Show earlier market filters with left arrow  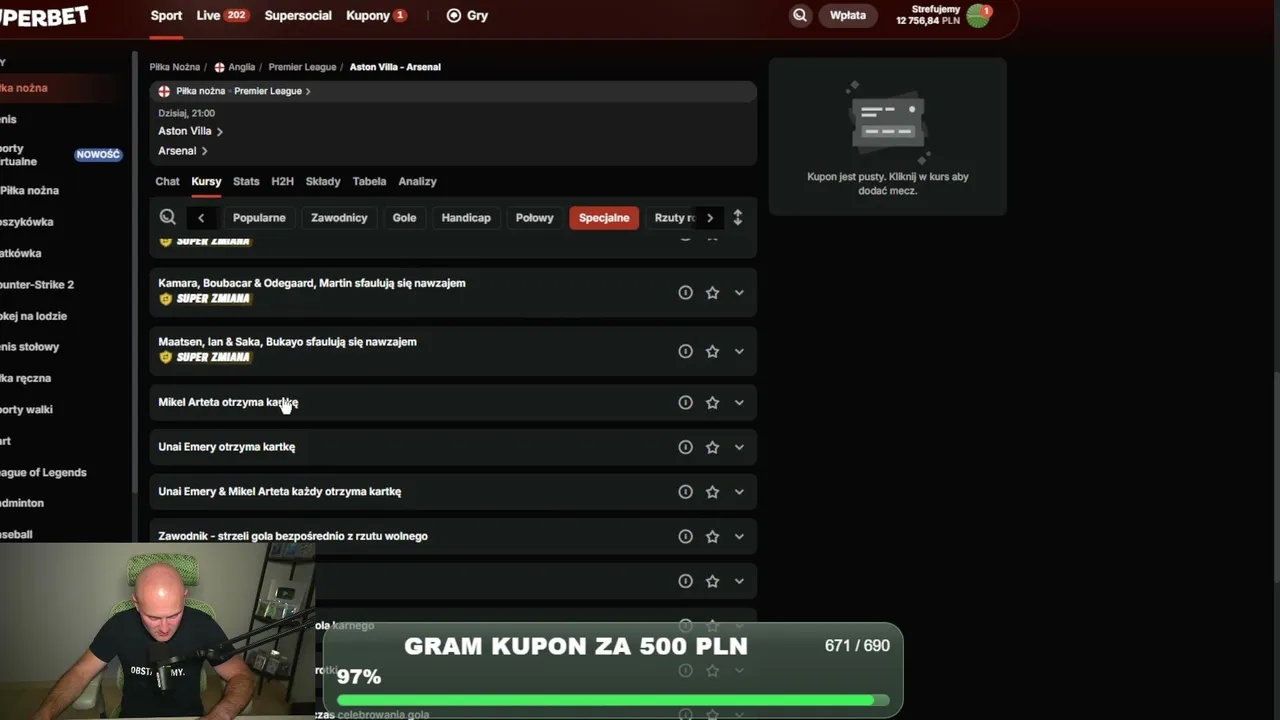(201, 218)
